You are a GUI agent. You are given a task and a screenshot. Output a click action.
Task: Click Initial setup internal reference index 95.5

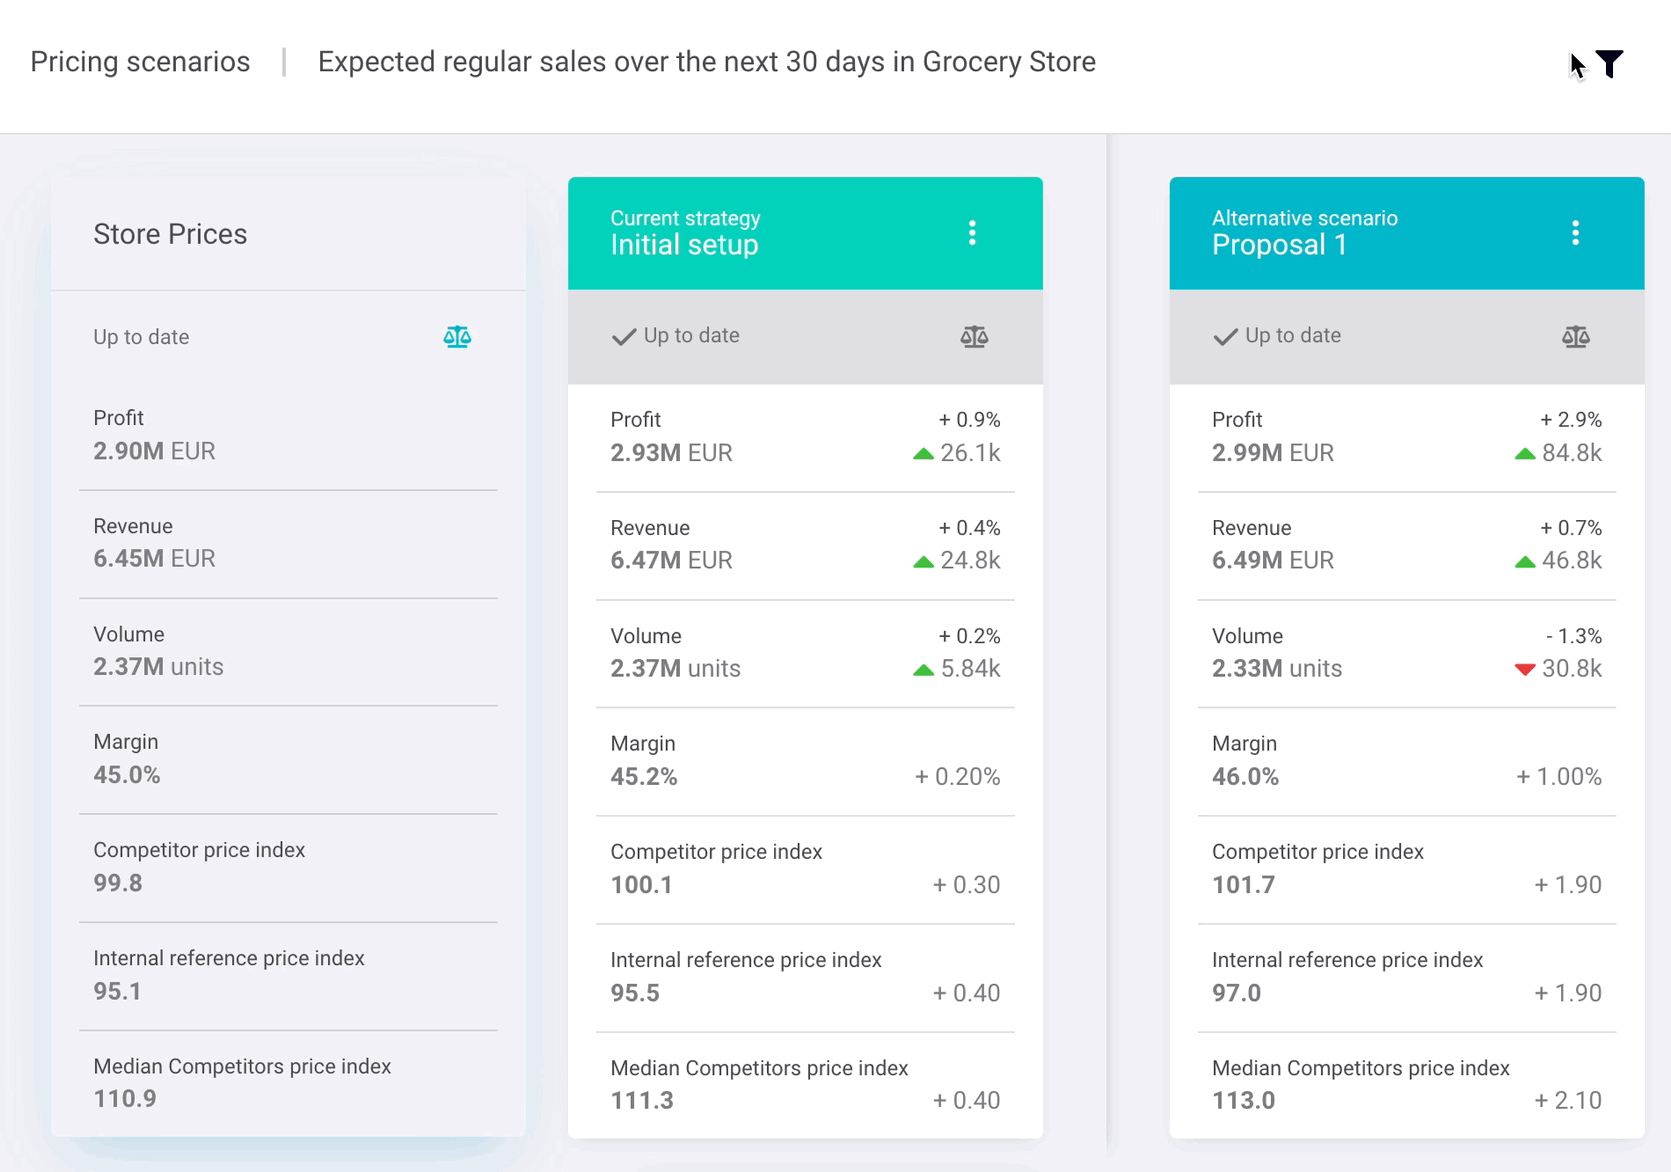click(x=635, y=993)
